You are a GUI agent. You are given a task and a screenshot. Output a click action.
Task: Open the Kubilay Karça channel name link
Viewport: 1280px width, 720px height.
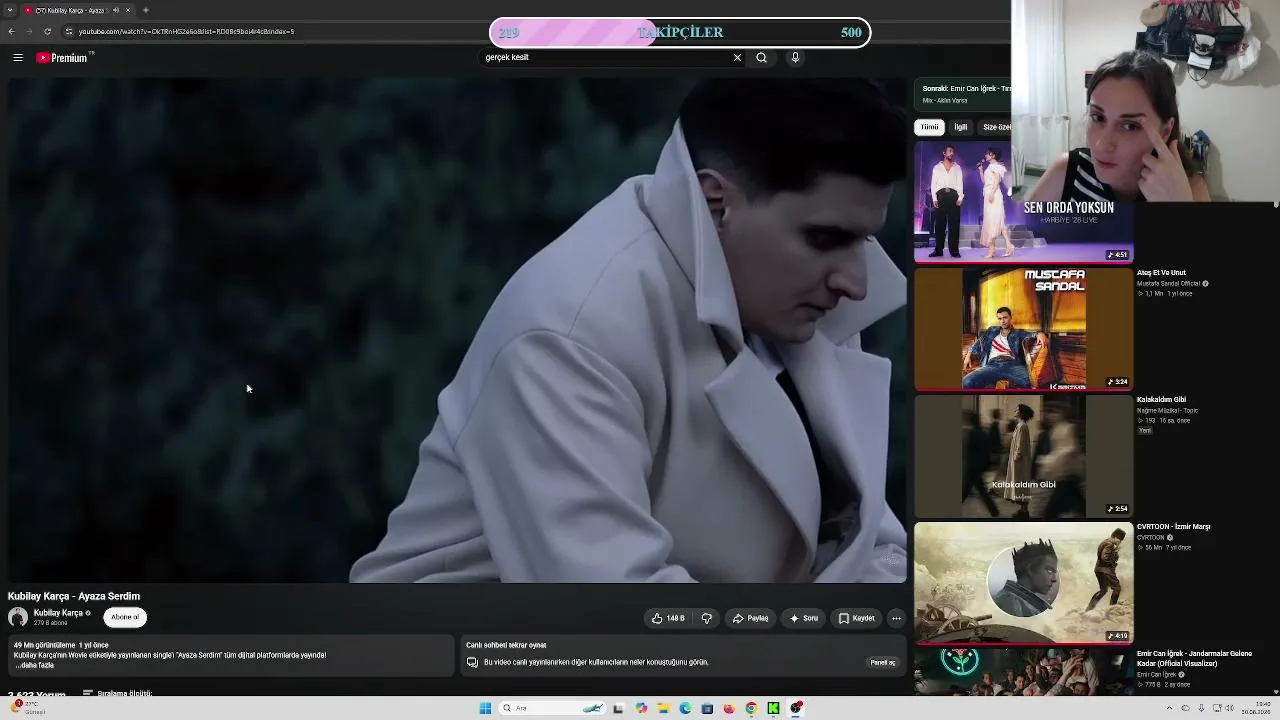(x=58, y=613)
